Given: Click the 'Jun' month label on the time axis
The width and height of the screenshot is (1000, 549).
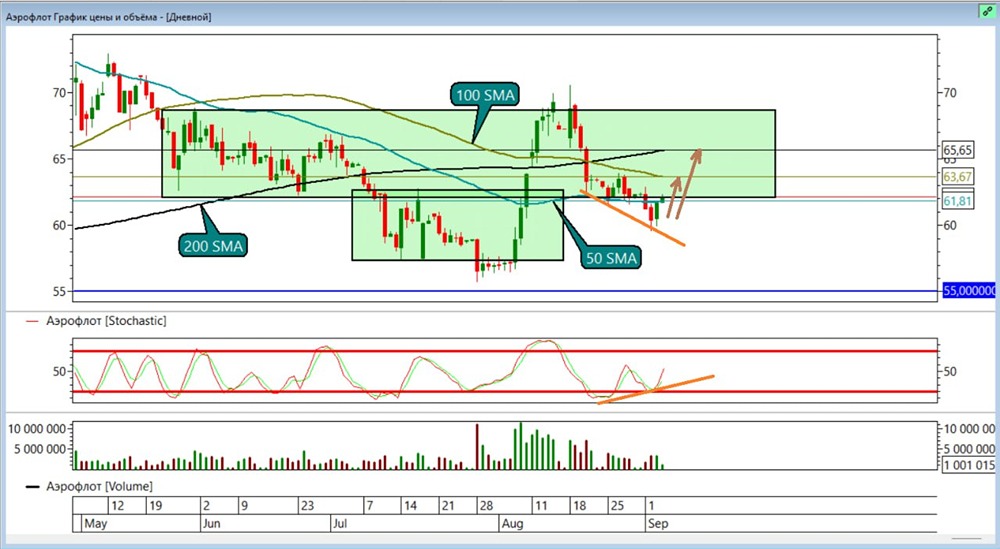Looking at the screenshot, I should click(211, 523).
